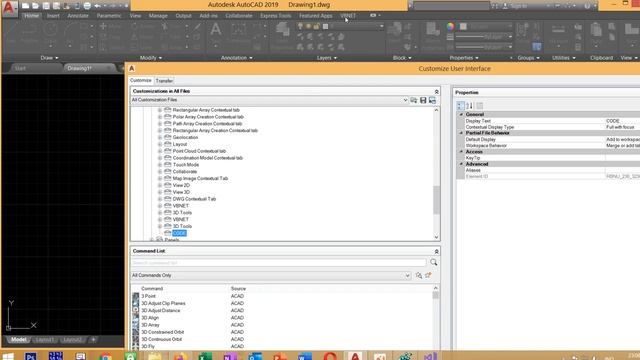This screenshot has height=360, width=640.
Task: Select the Map Image Contextual Tab item
Action: [x=200, y=179]
